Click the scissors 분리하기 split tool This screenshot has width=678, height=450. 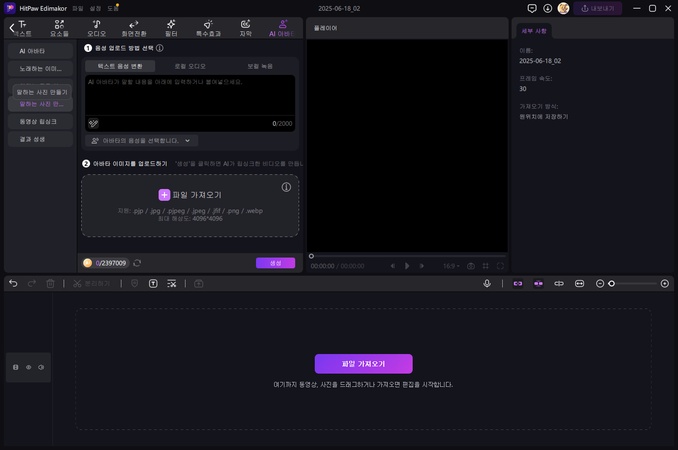click(92, 284)
